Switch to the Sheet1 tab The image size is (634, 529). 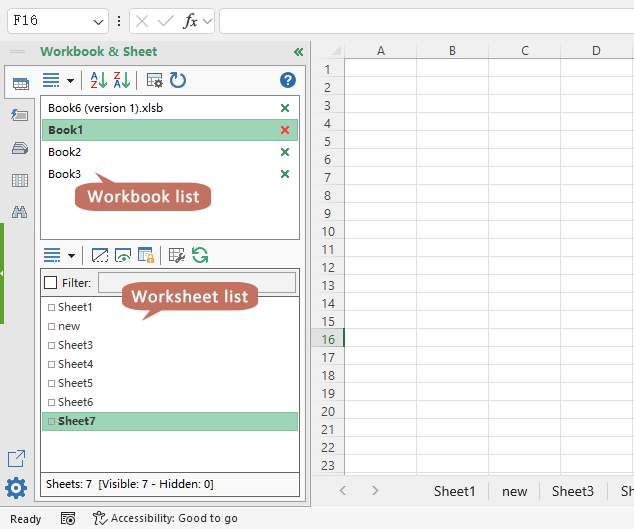pyautogui.click(x=454, y=491)
